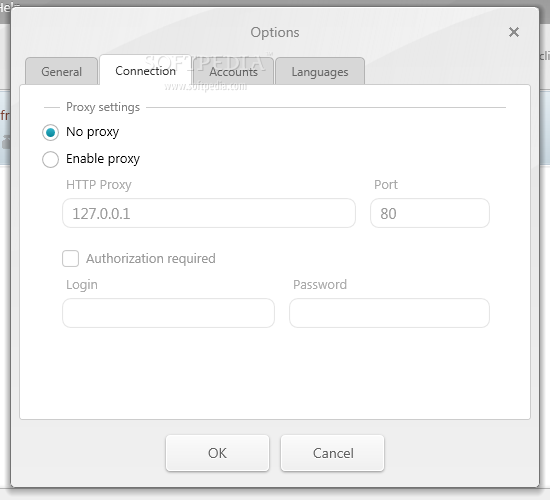Click the Proxy settings group heading
Image resolution: width=550 pixels, height=500 pixels.
(x=103, y=107)
